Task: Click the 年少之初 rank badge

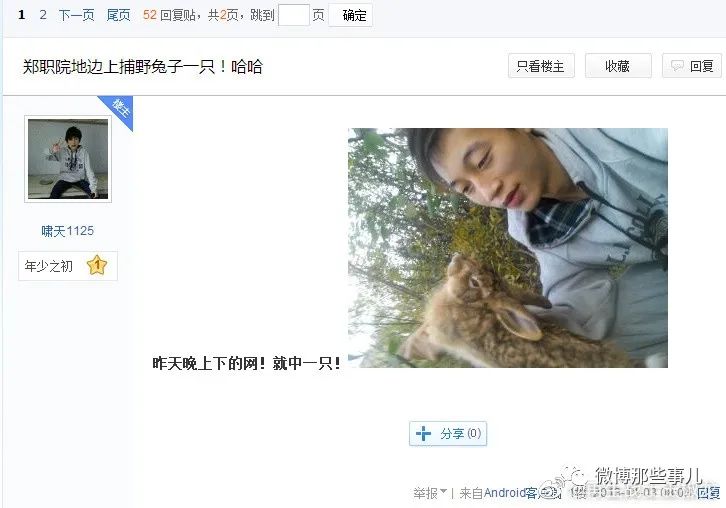Action: point(68,266)
